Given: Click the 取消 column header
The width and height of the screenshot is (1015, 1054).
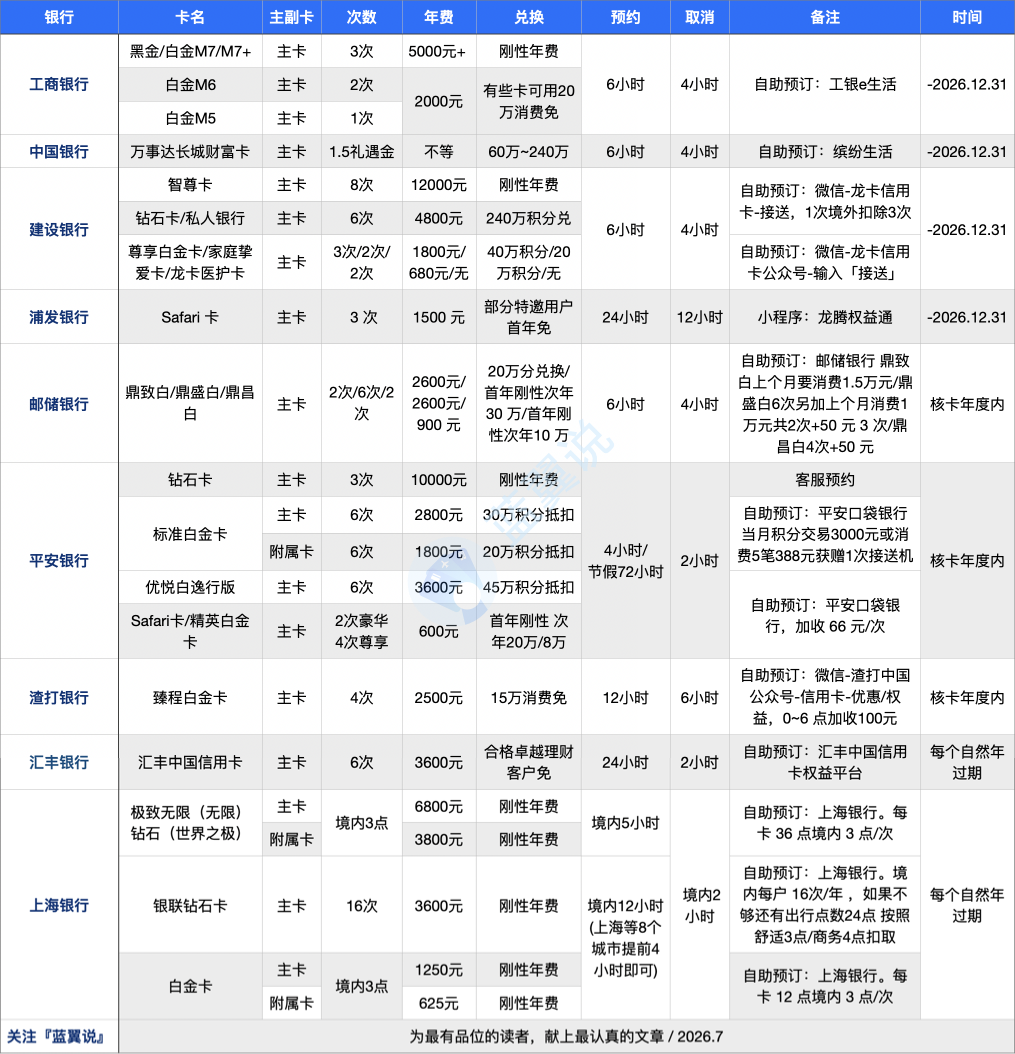Looking at the screenshot, I should point(700,17).
